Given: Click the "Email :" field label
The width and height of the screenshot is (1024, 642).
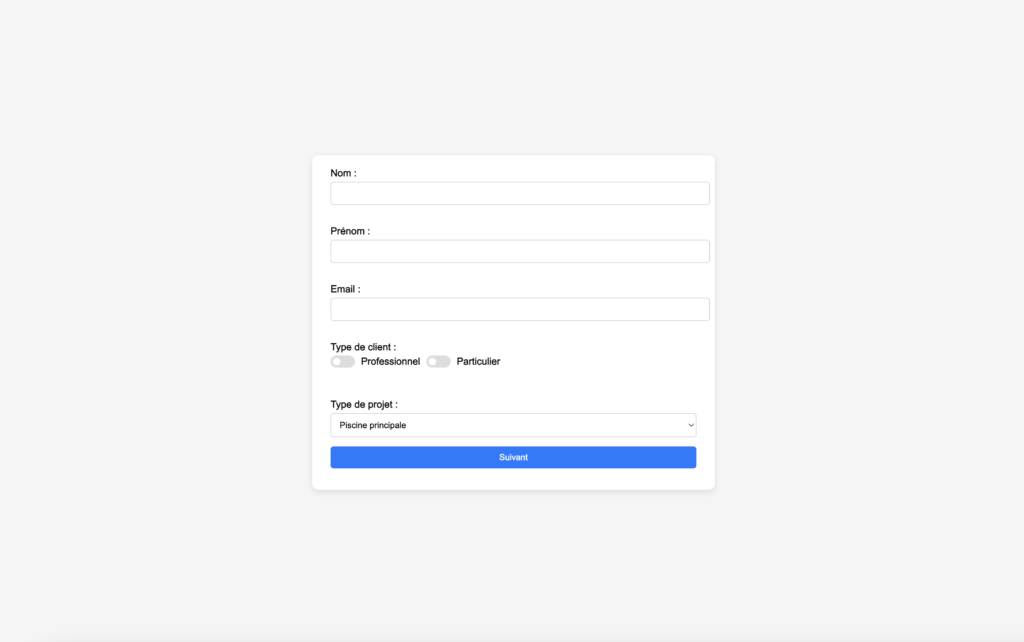Looking at the screenshot, I should point(345,289).
